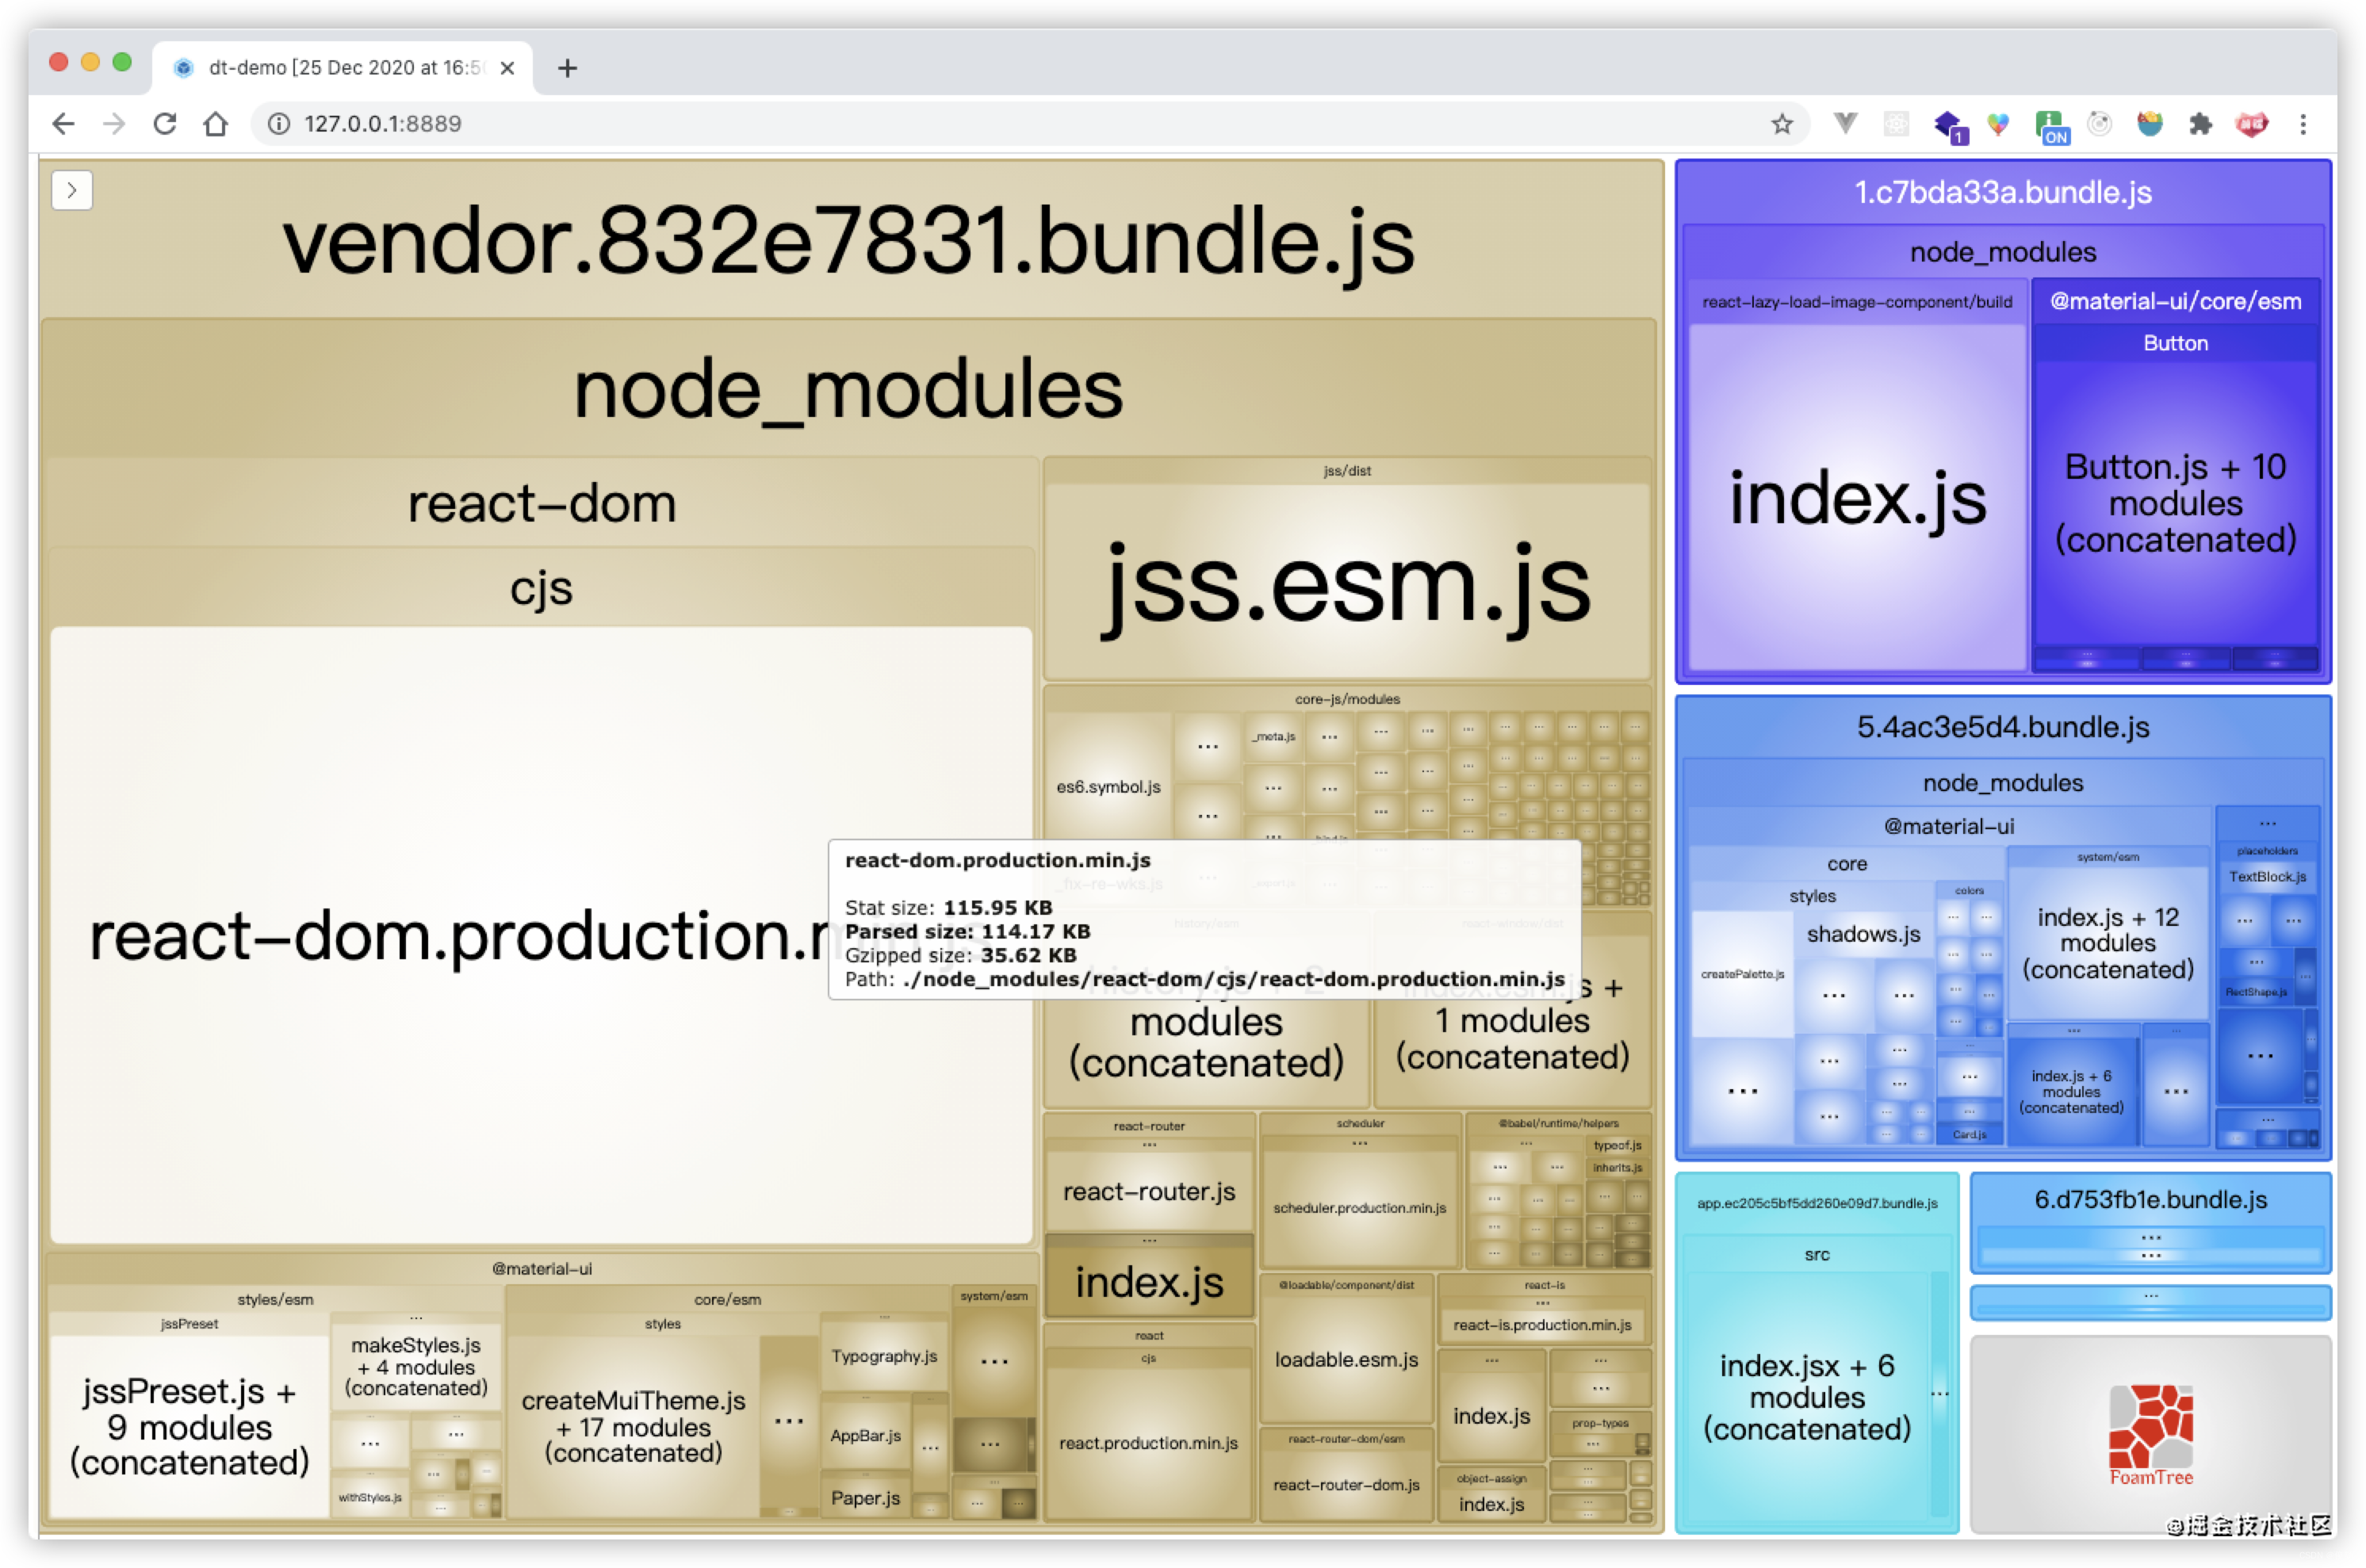
Task: Select the loadable.esm.js tile
Action: pyautogui.click(x=1346, y=1359)
